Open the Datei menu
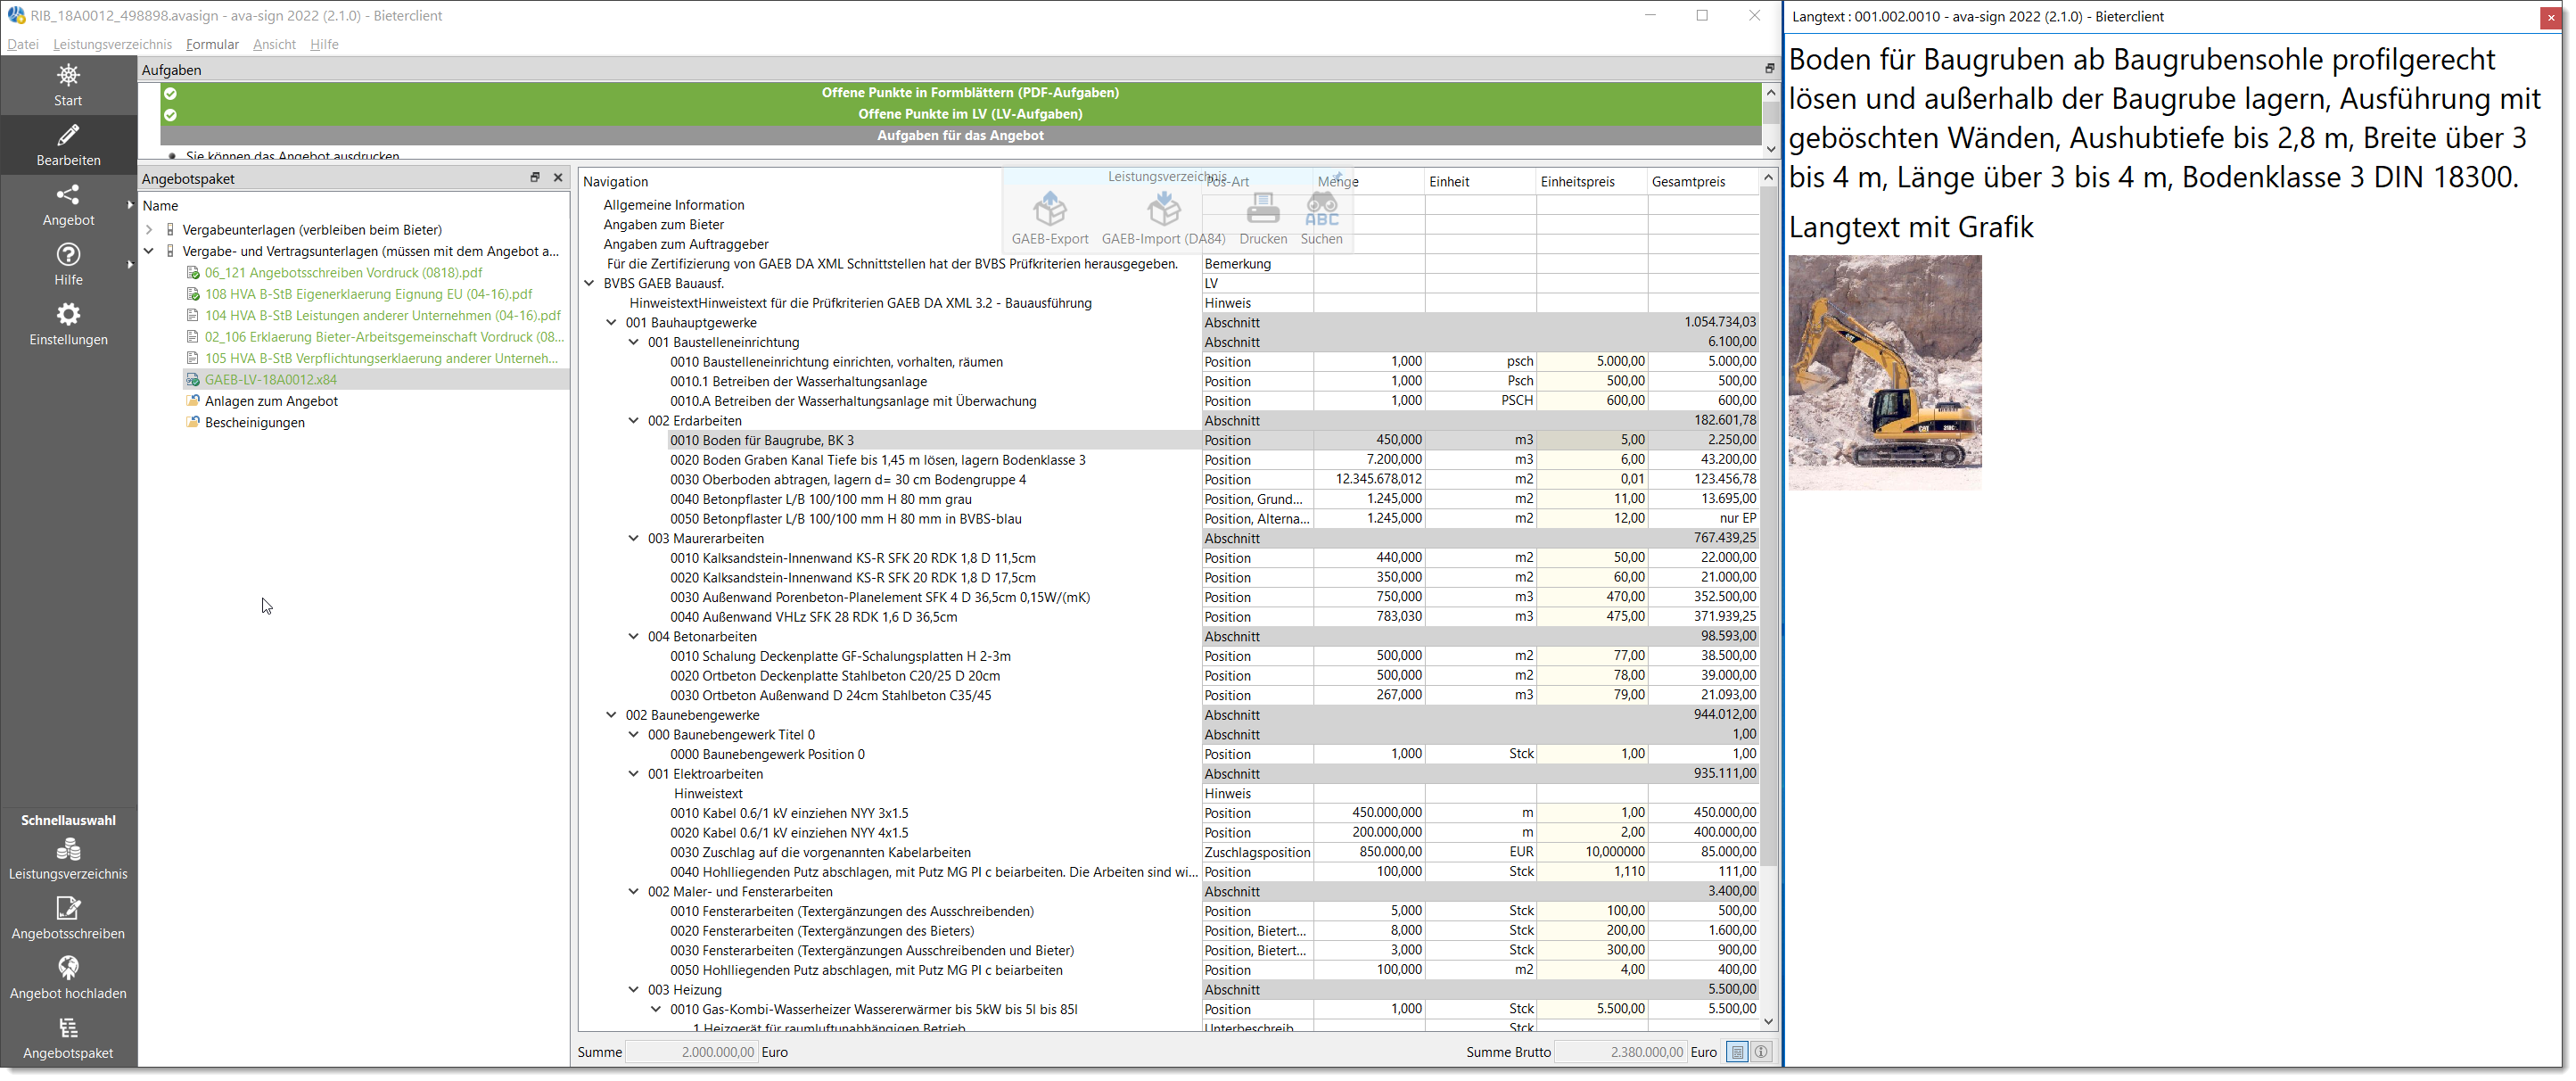The height and width of the screenshot is (1081, 2576). (x=22, y=44)
